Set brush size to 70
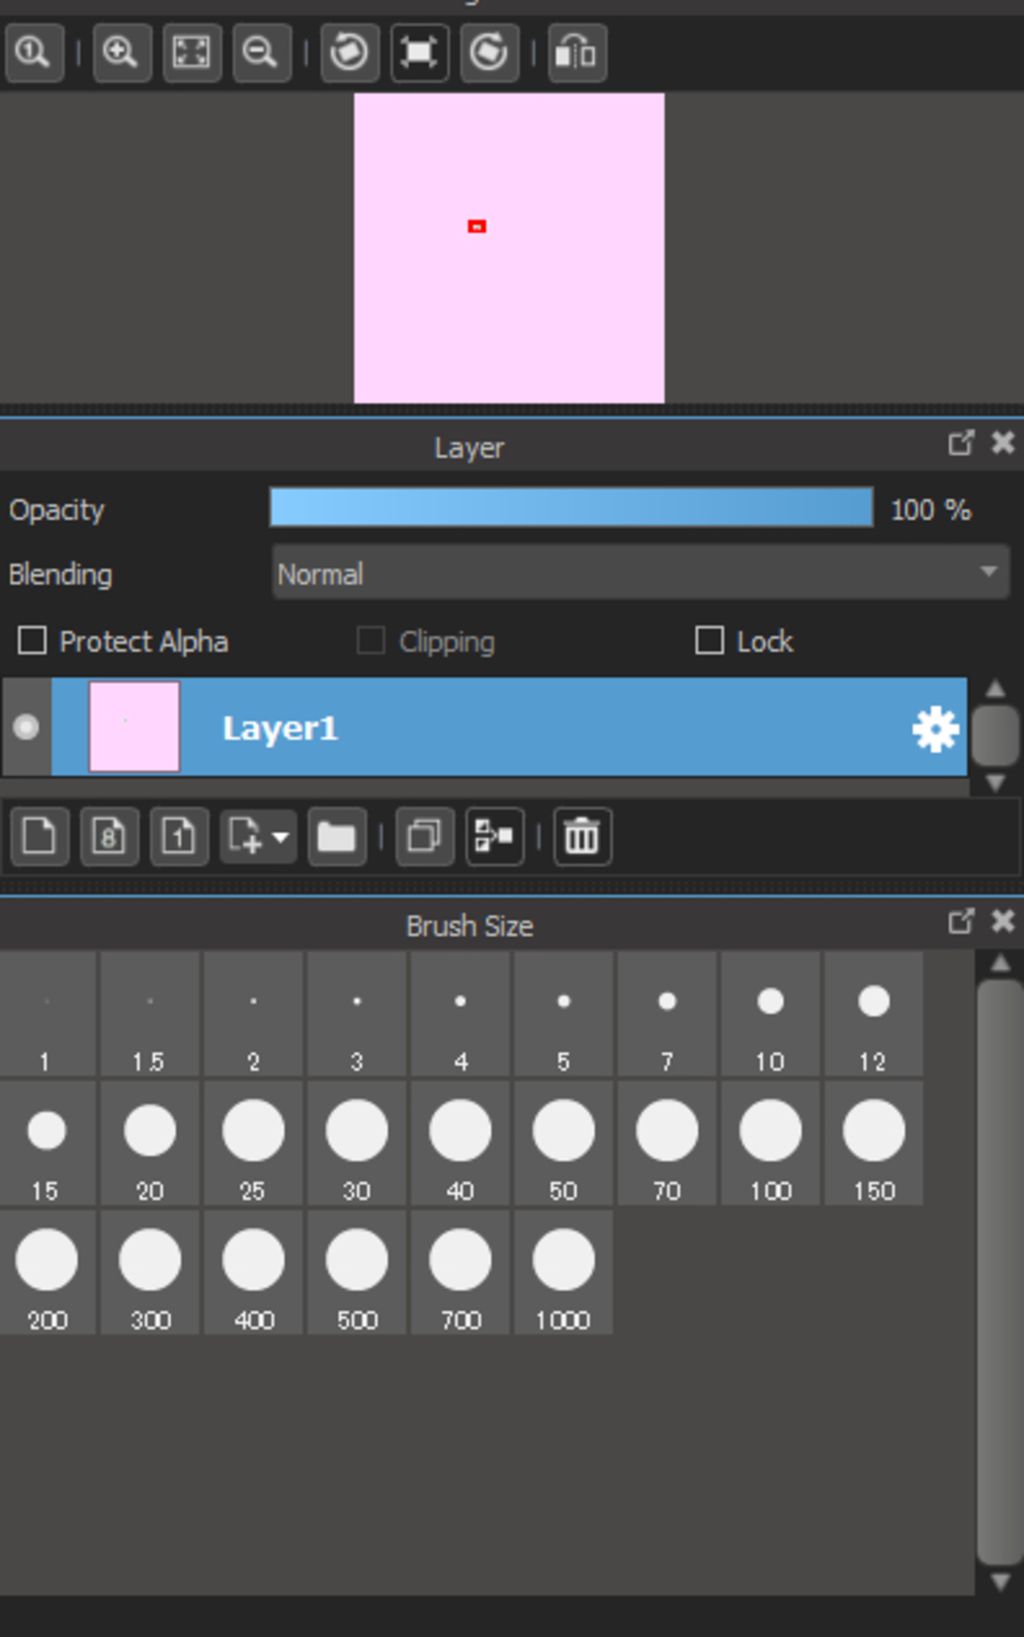This screenshot has width=1024, height=1637. [667, 1143]
